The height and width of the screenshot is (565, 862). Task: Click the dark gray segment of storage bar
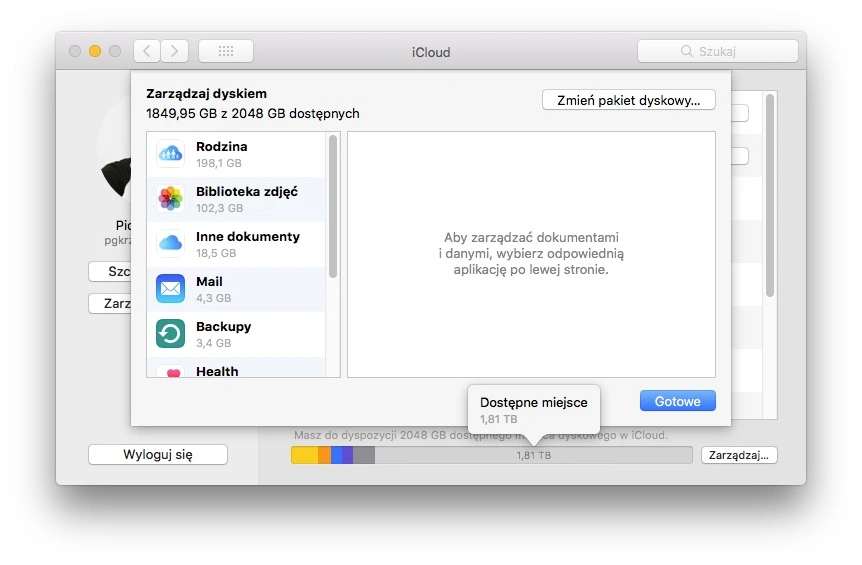pyautogui.click(x=364, y=455)
